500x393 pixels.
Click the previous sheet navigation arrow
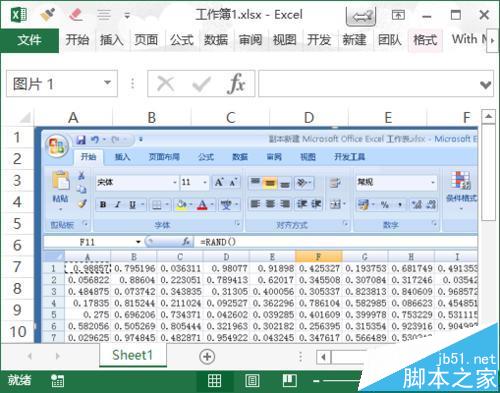[30, 356]
